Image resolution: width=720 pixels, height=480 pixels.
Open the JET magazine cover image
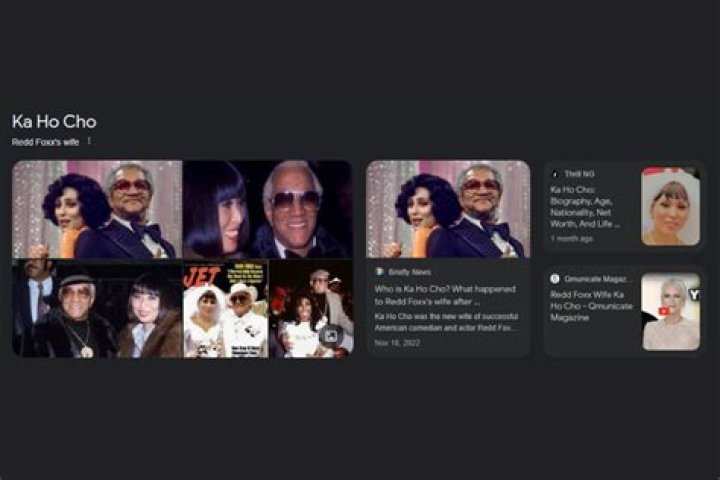tap(226, 309)
